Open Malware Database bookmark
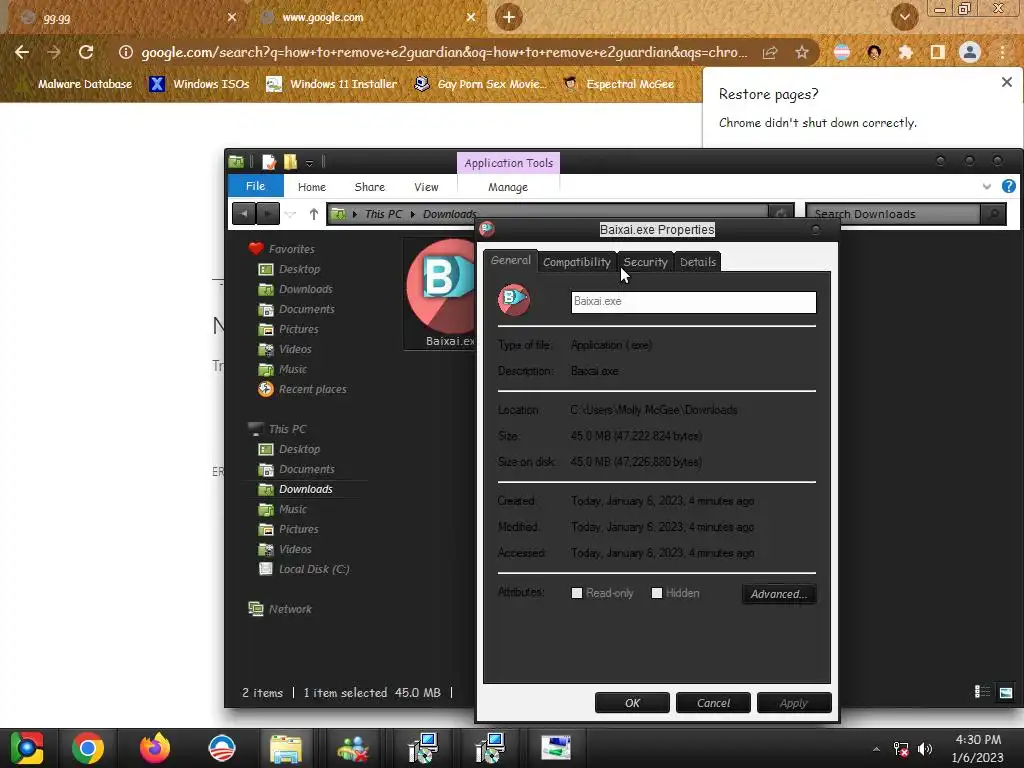Viewport: 1024px width, 768px height. (x=77, y=84)
